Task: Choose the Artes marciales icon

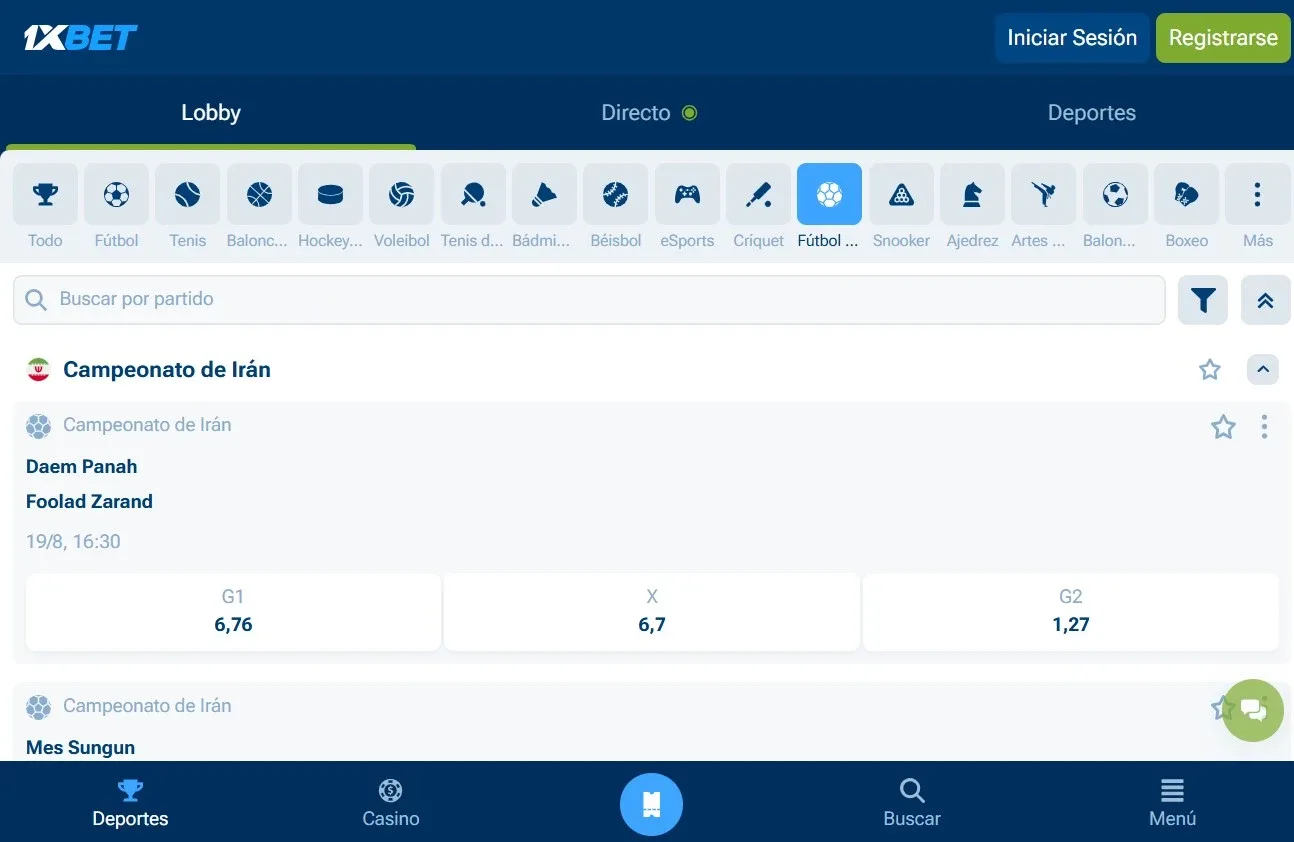Action: click(x=1044, y=194)
